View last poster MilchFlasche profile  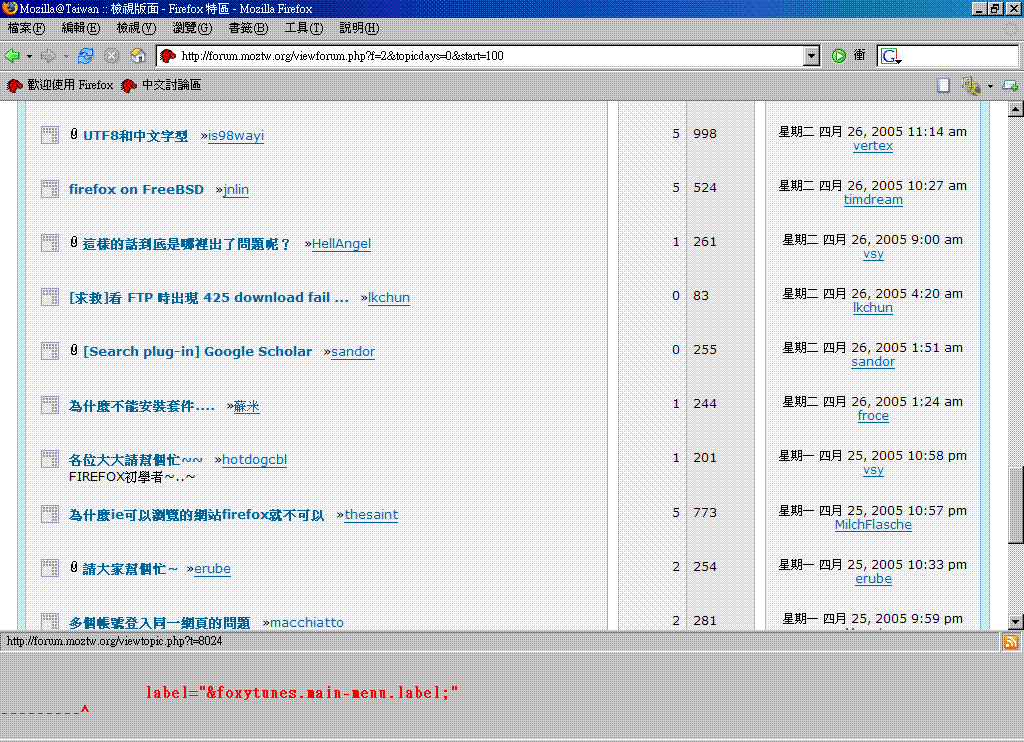click(x=872, y=525)
